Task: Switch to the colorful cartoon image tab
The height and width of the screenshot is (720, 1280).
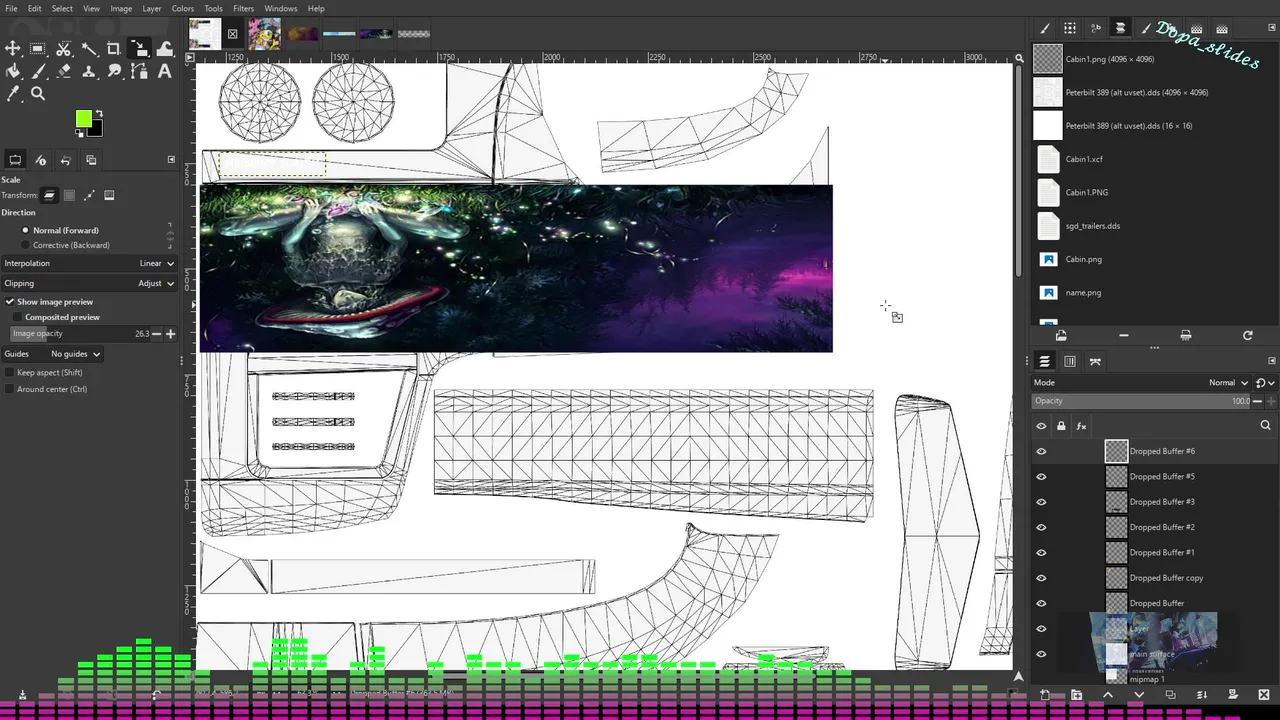Action: (x=265, y=33)
